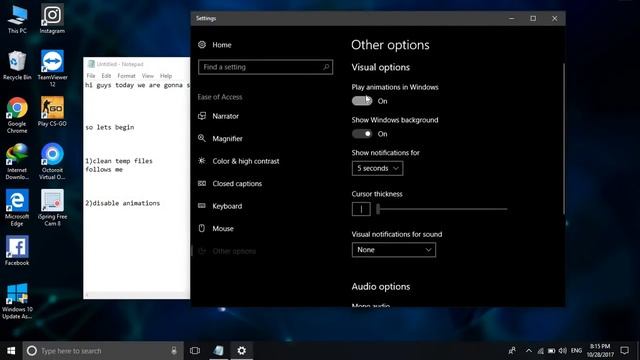
Task: Open the Windows Start menu
Action: pos(11,351)
